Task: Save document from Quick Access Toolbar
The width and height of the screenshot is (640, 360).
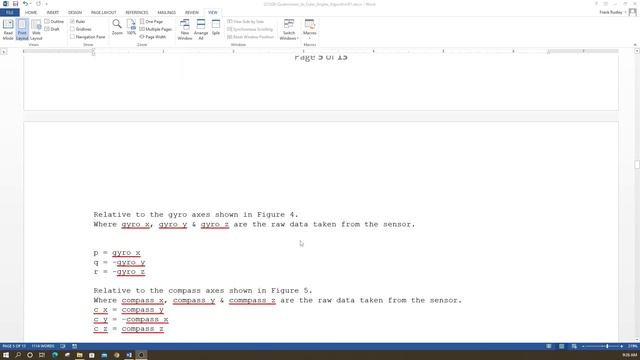Action: coord(16,4)
